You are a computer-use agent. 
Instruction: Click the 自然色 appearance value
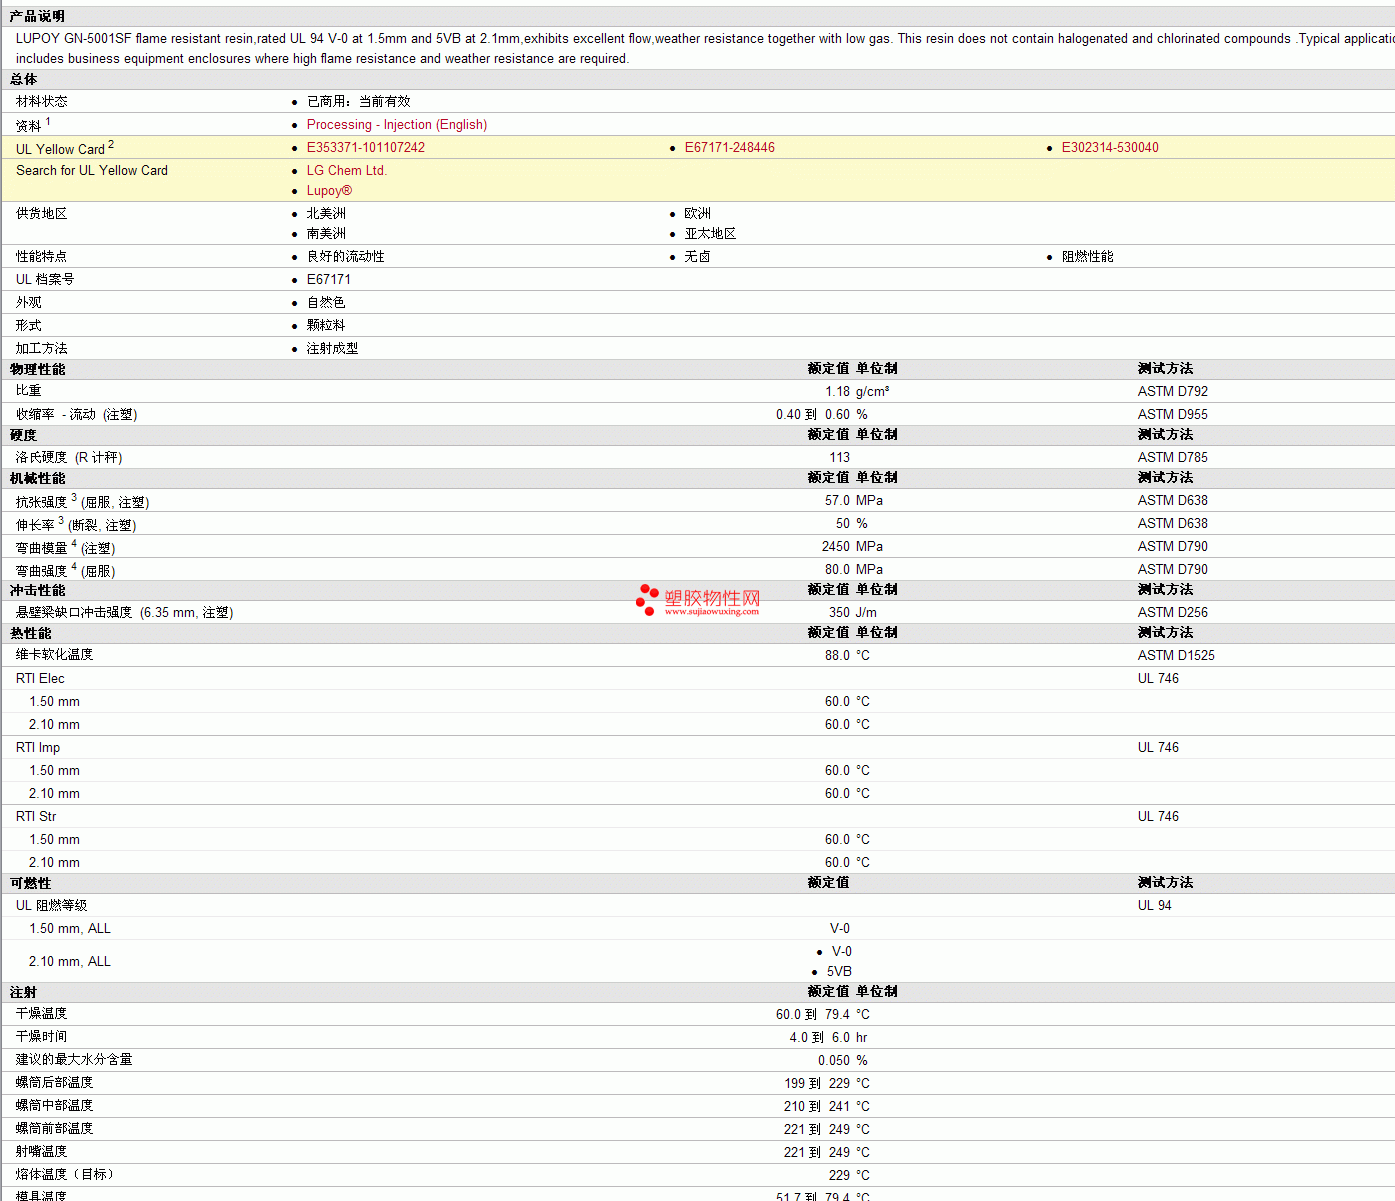[x=326, y=303]
